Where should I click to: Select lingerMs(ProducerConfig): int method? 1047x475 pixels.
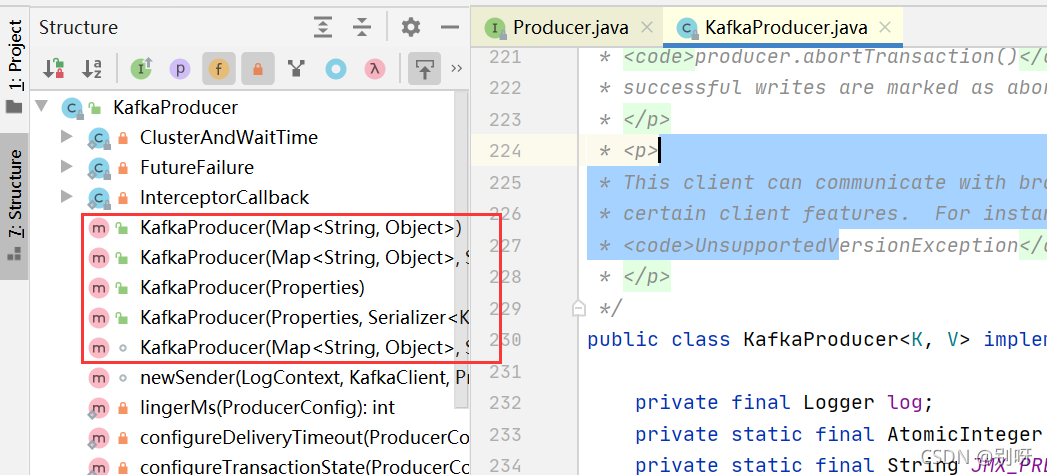coord(267,408)
